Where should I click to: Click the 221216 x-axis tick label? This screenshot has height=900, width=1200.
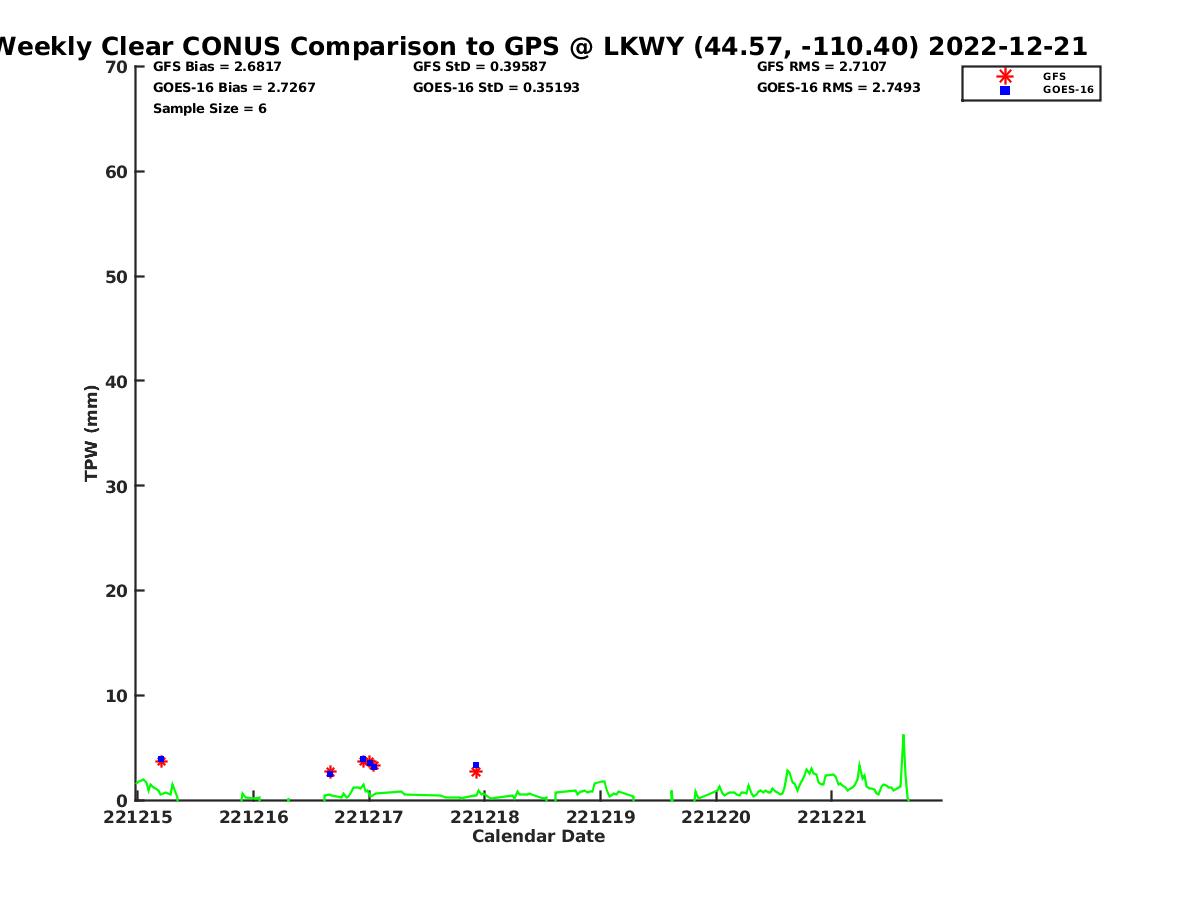[253, 818]
